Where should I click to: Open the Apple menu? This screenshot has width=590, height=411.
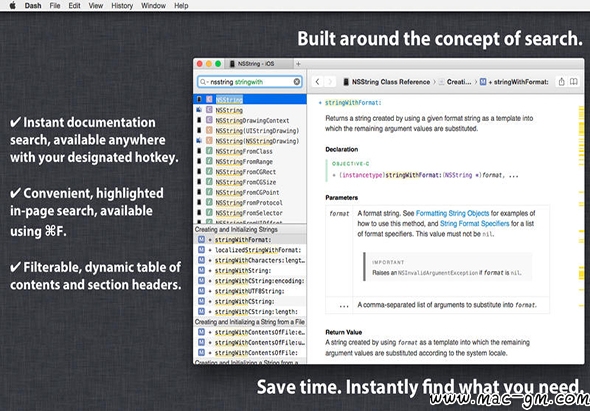12,6
